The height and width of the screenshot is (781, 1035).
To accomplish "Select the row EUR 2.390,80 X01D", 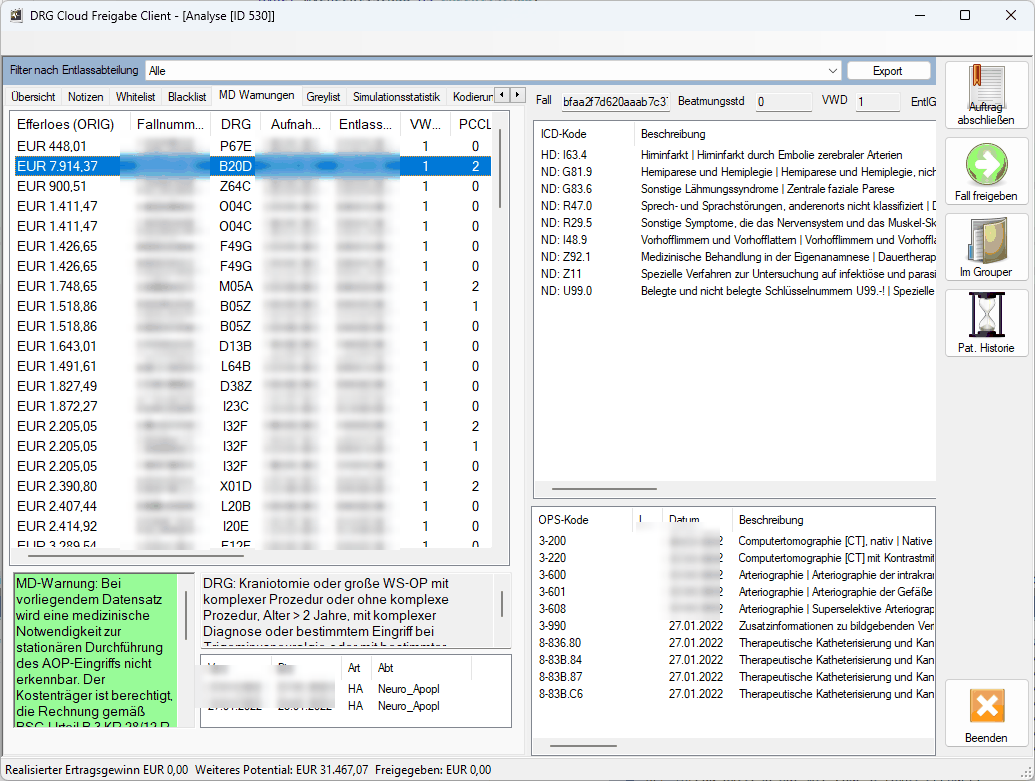I will [253, 487].
